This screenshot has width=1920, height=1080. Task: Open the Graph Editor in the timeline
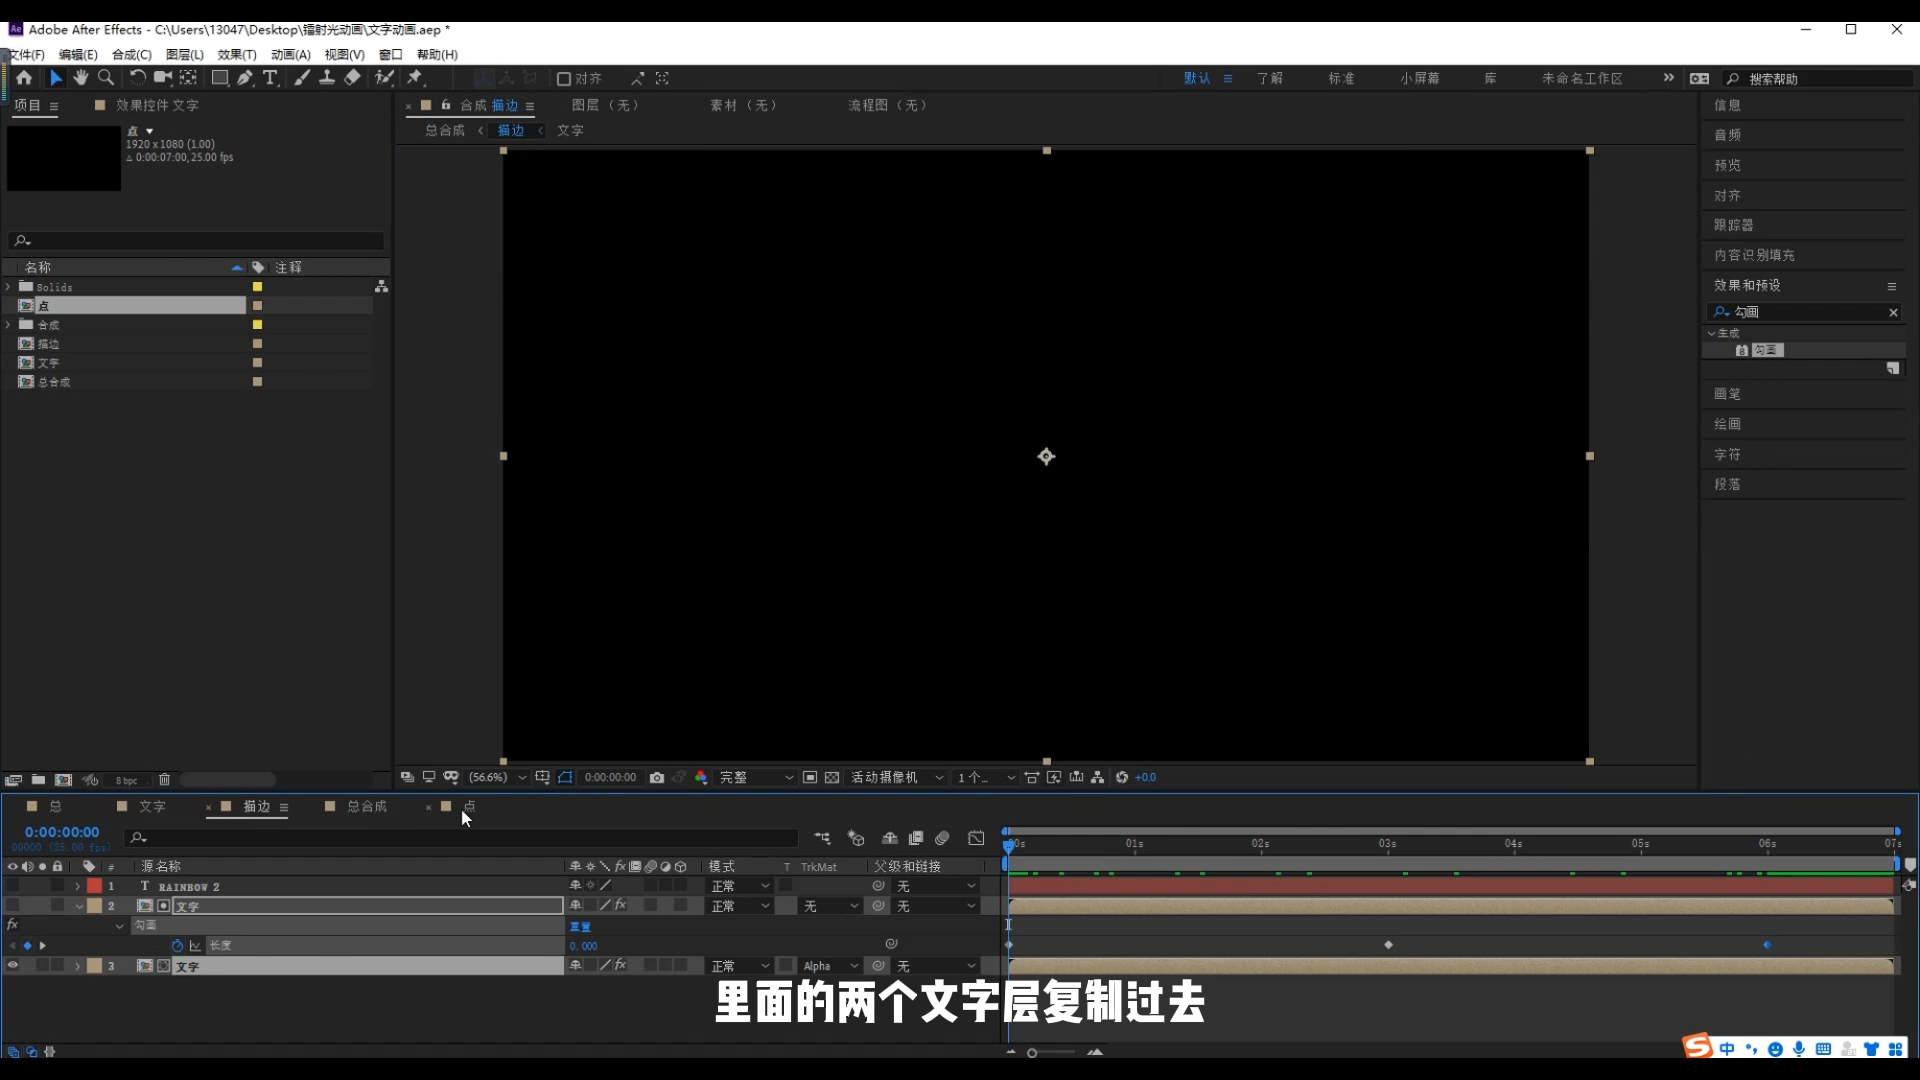[x=977, y=838]
